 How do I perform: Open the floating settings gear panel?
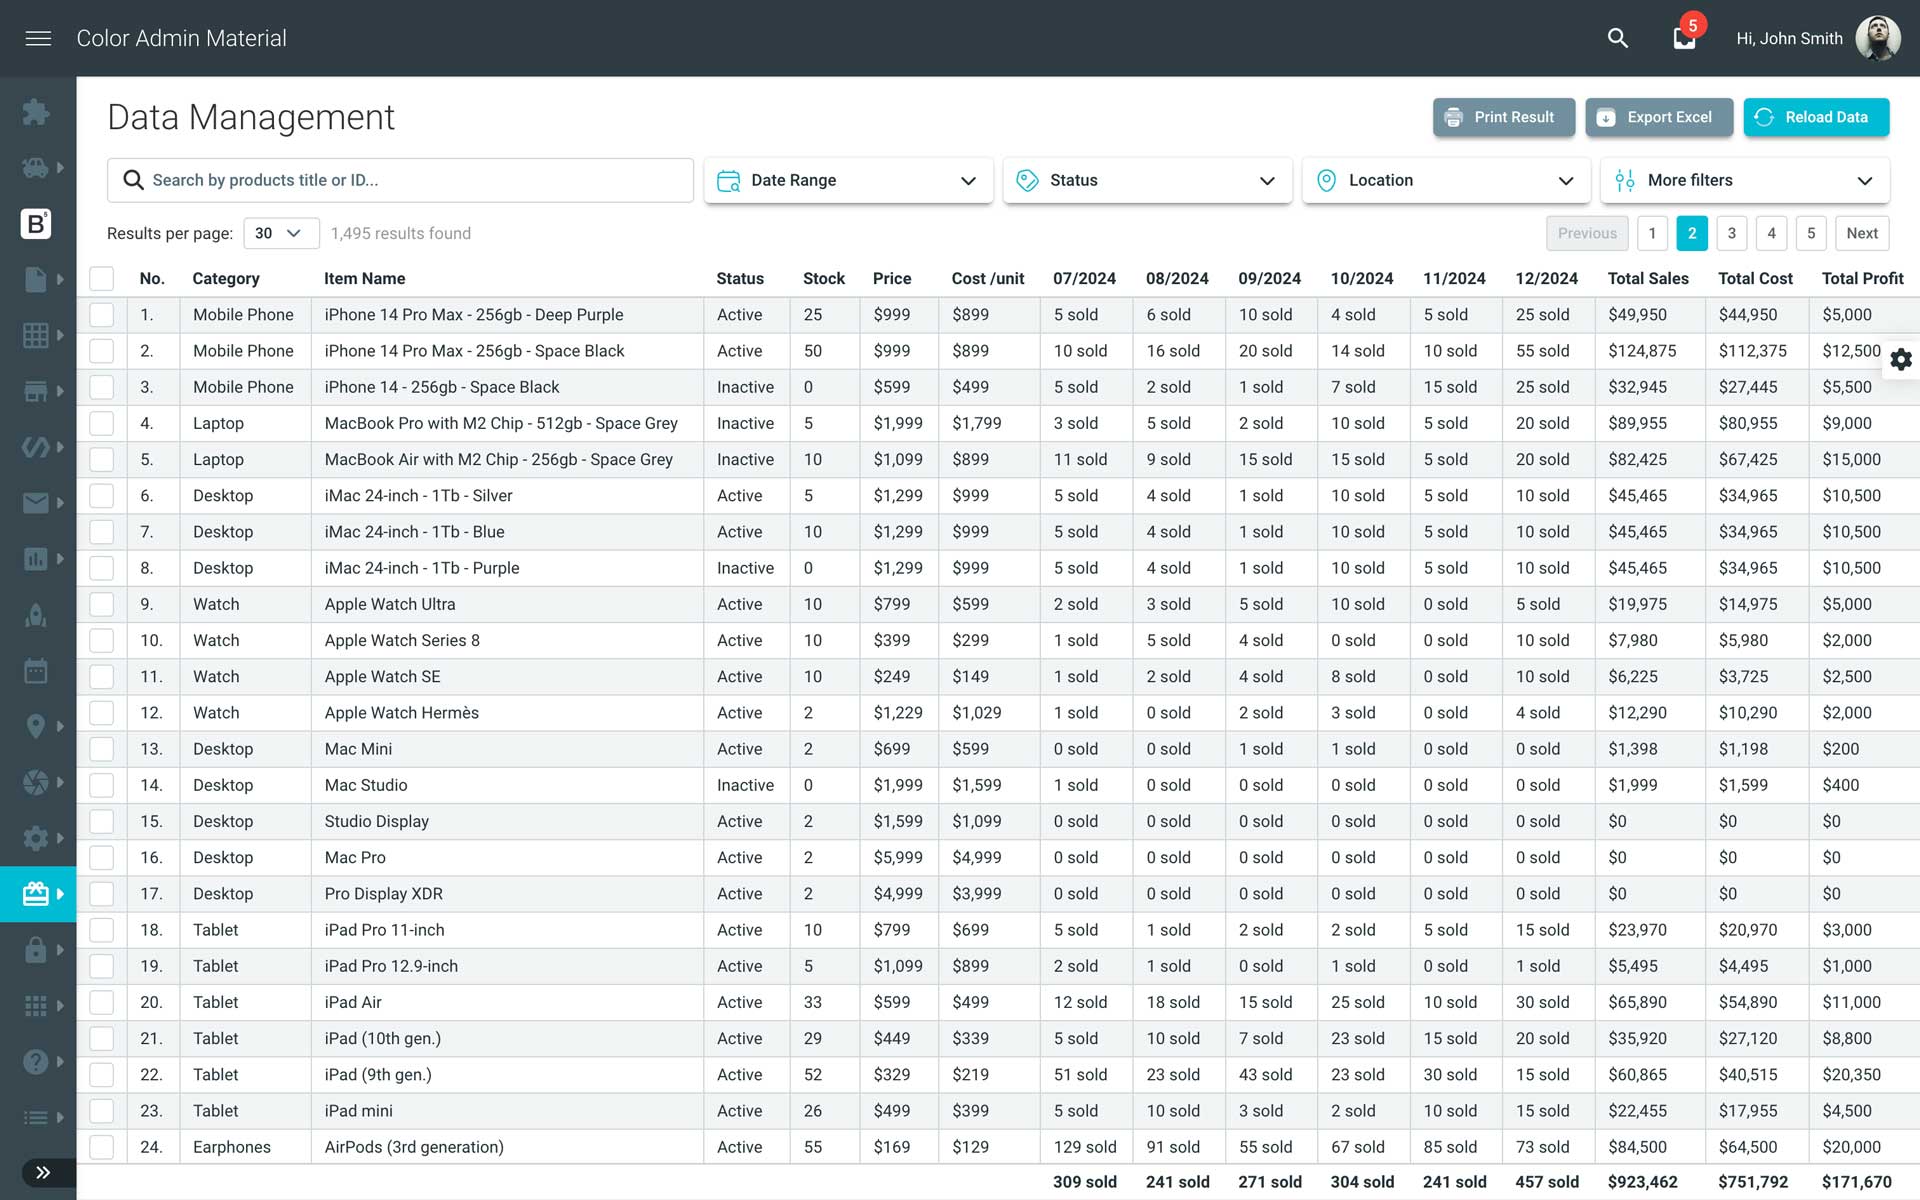(1900, 360)
